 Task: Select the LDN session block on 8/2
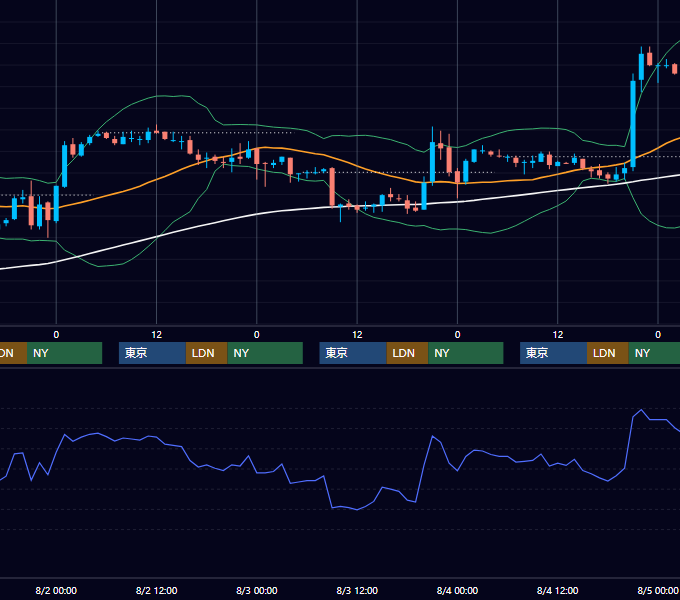(206, 353)
